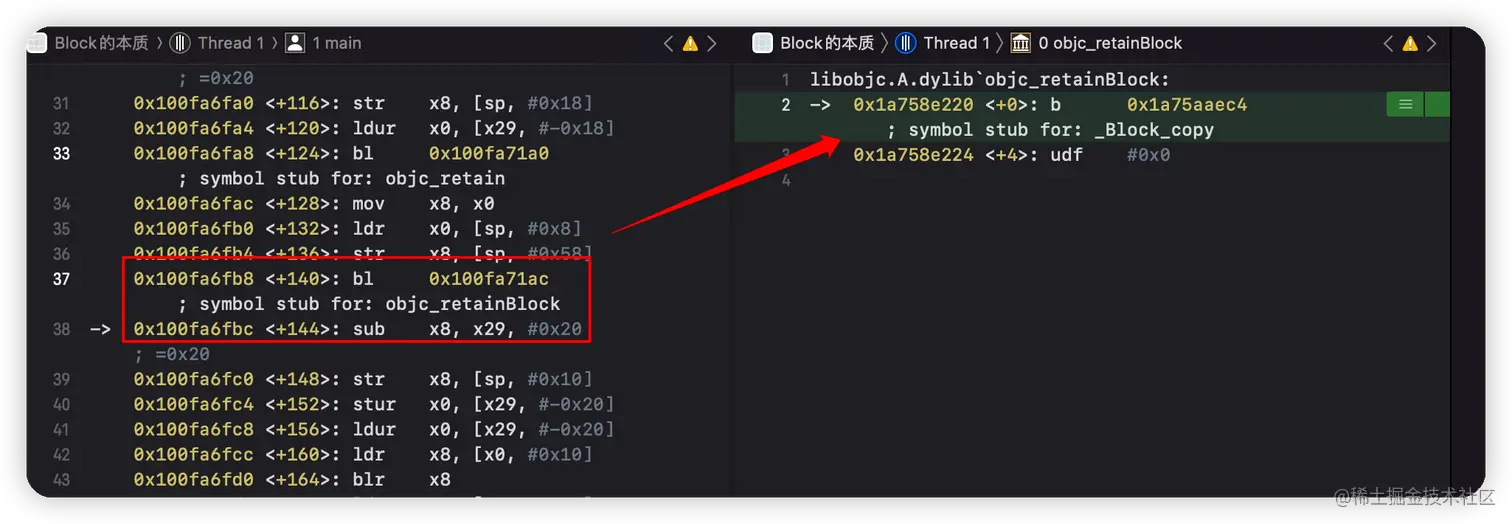The image size is (1512, 524).
Task: Click the person icon beside 1 main
Action: tap(295, 43)
